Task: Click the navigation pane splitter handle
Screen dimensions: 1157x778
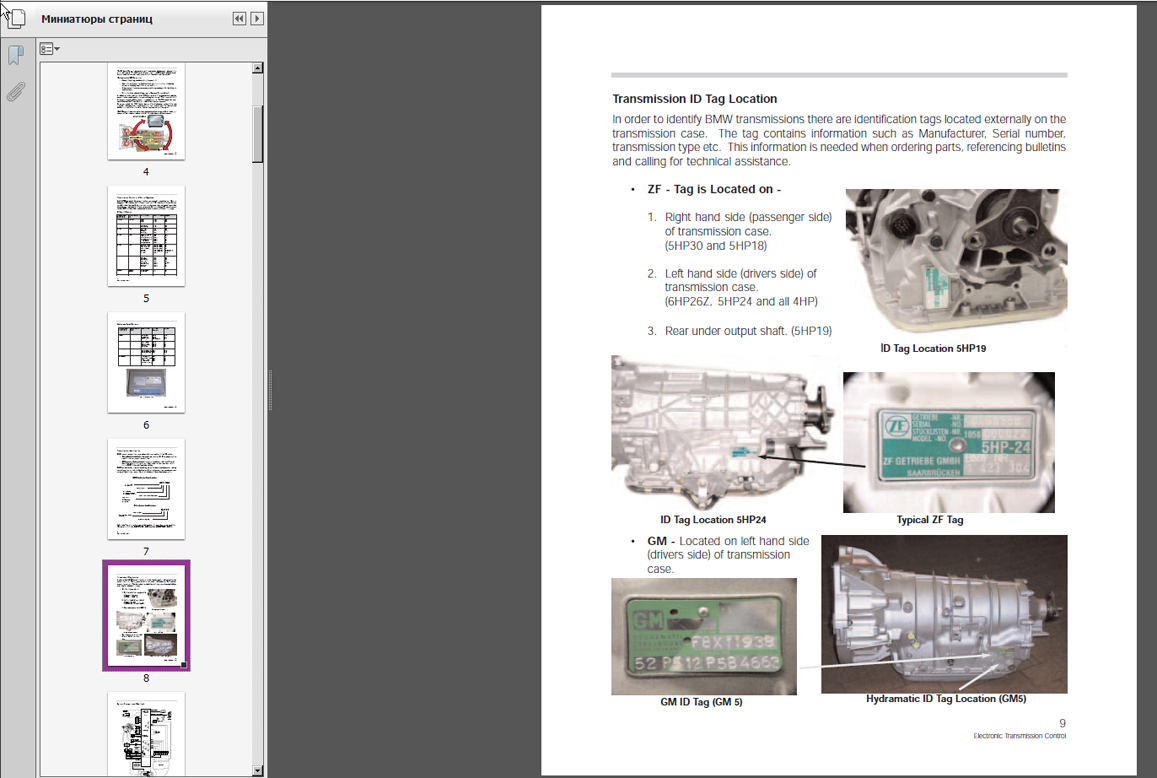Action: [x=268, y=389]
